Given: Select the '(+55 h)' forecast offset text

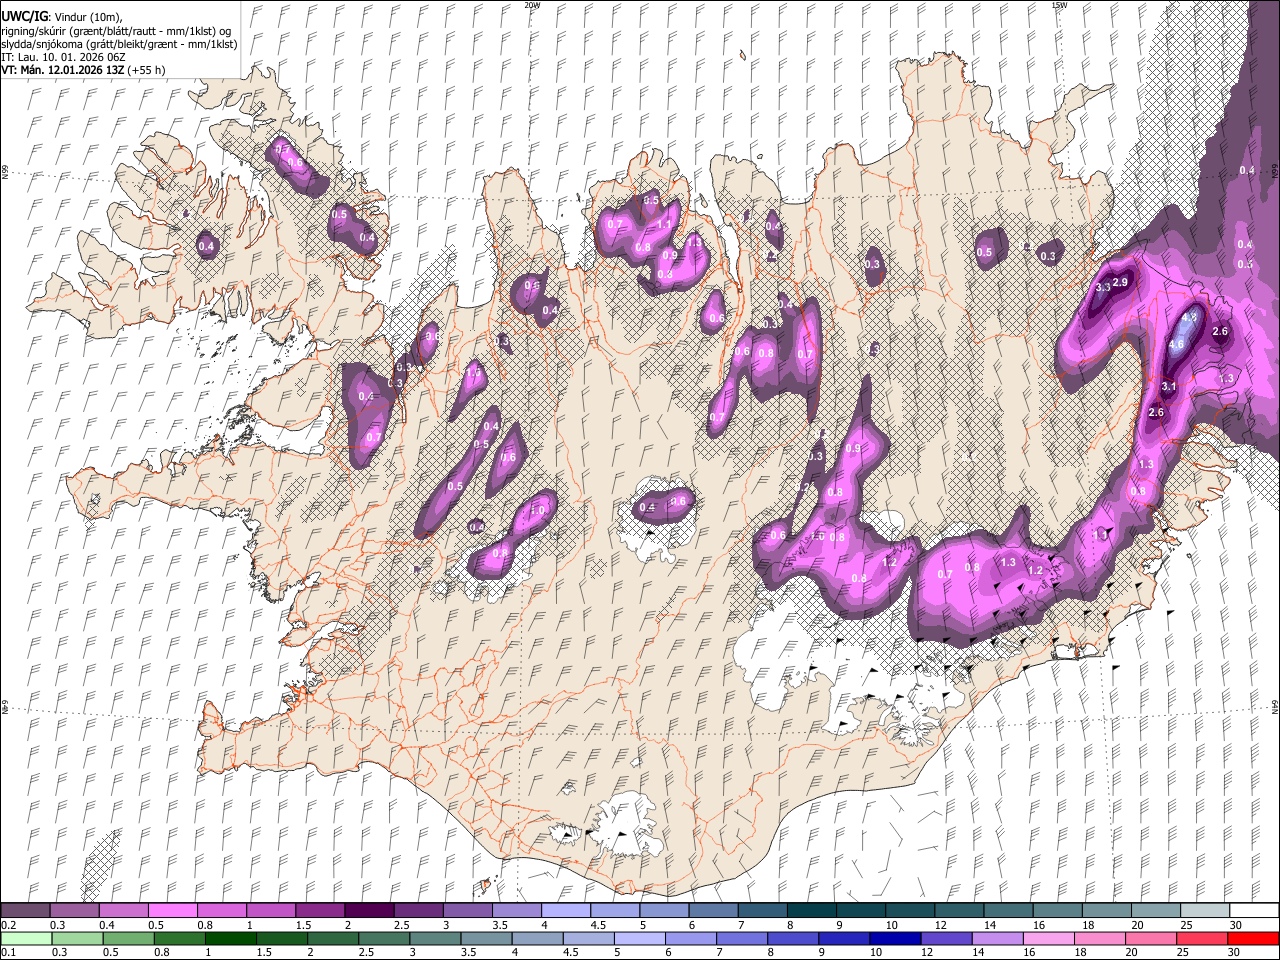Looking at the screenshot, I should tap(146, 71).
